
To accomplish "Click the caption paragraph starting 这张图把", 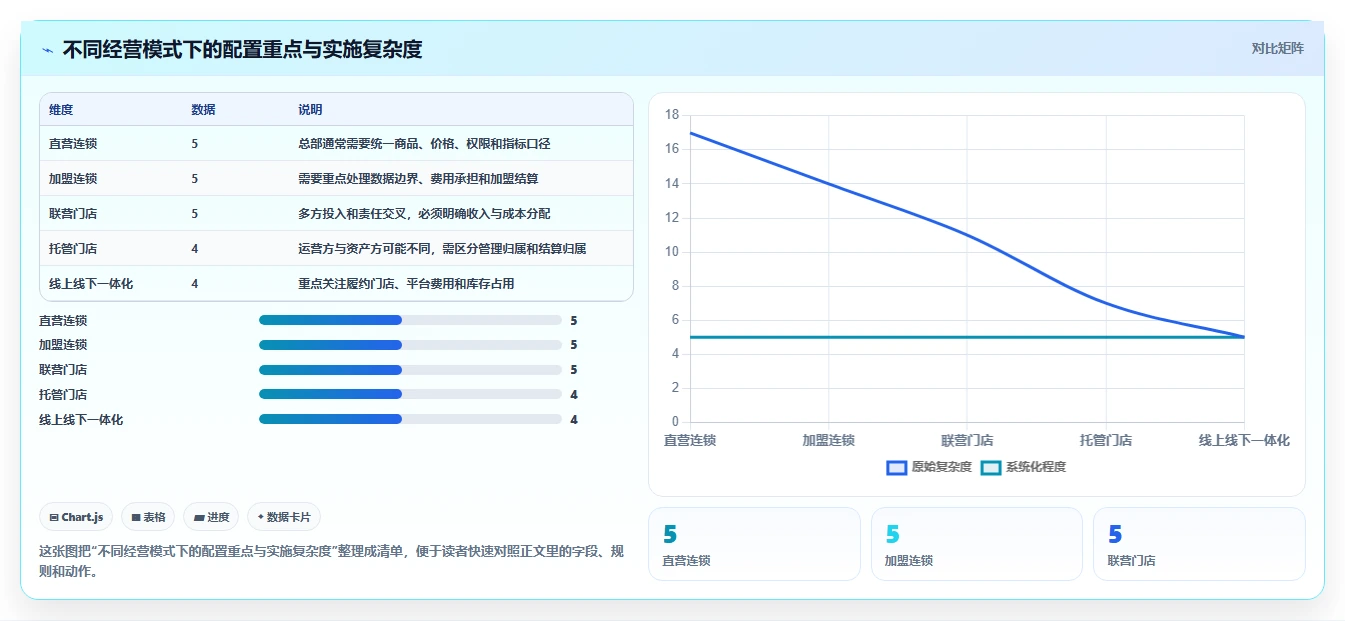I will coord(331,561).
